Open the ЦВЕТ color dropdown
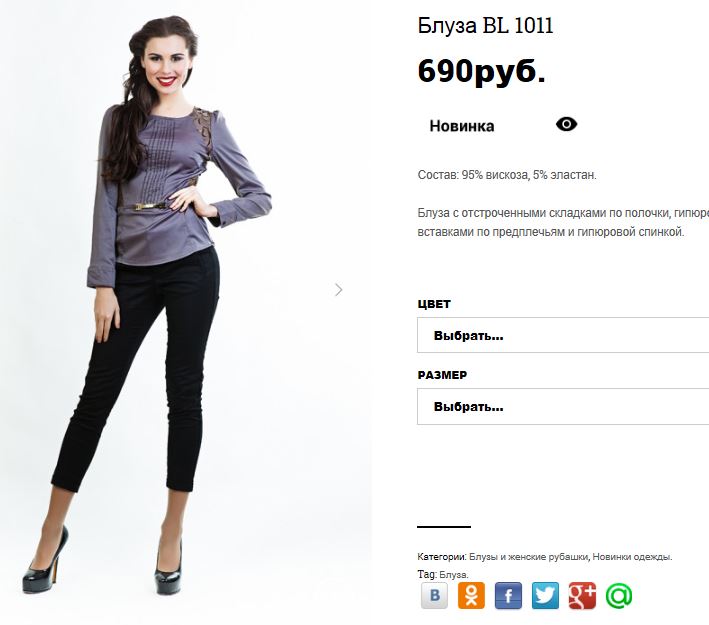 coord(563,335)
